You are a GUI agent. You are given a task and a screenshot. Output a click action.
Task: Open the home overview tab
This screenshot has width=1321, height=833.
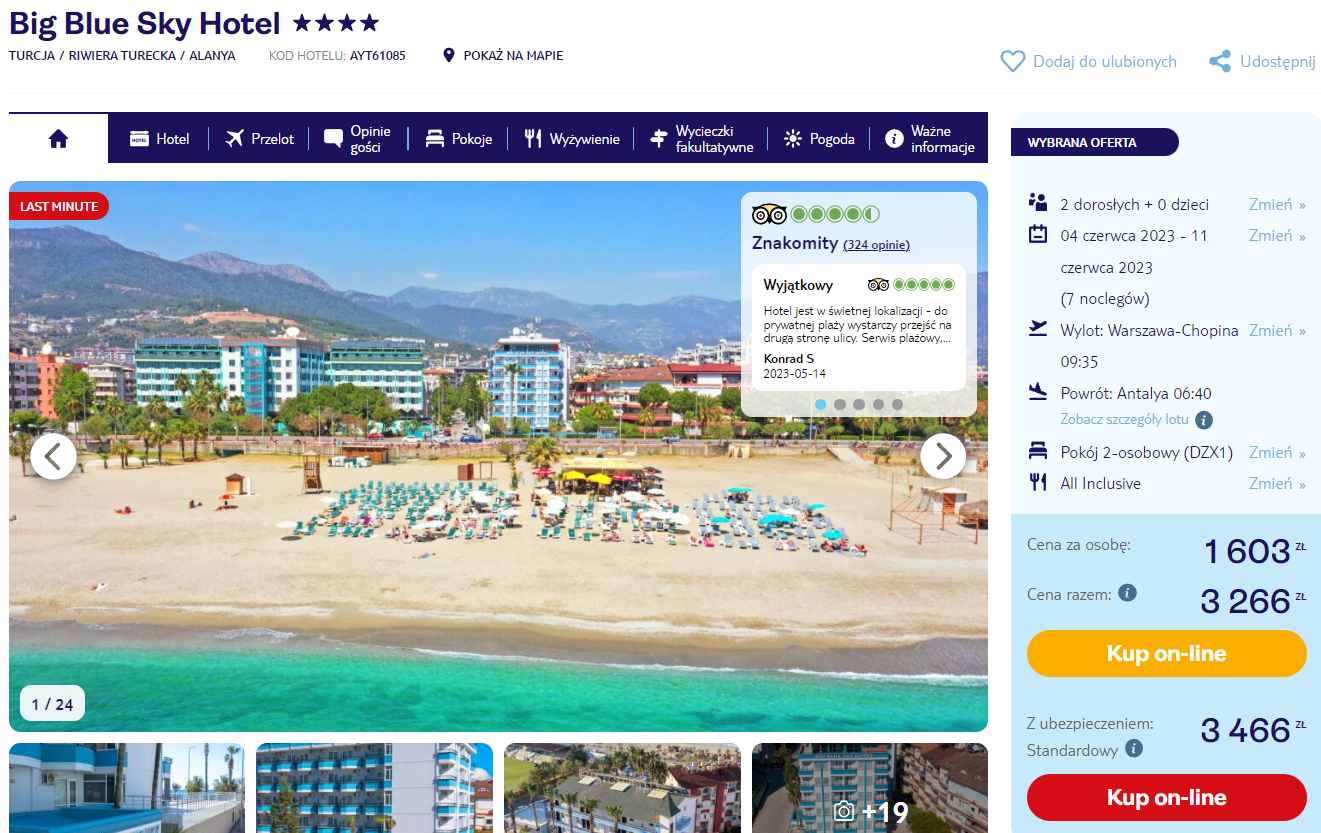click(58, 138)
